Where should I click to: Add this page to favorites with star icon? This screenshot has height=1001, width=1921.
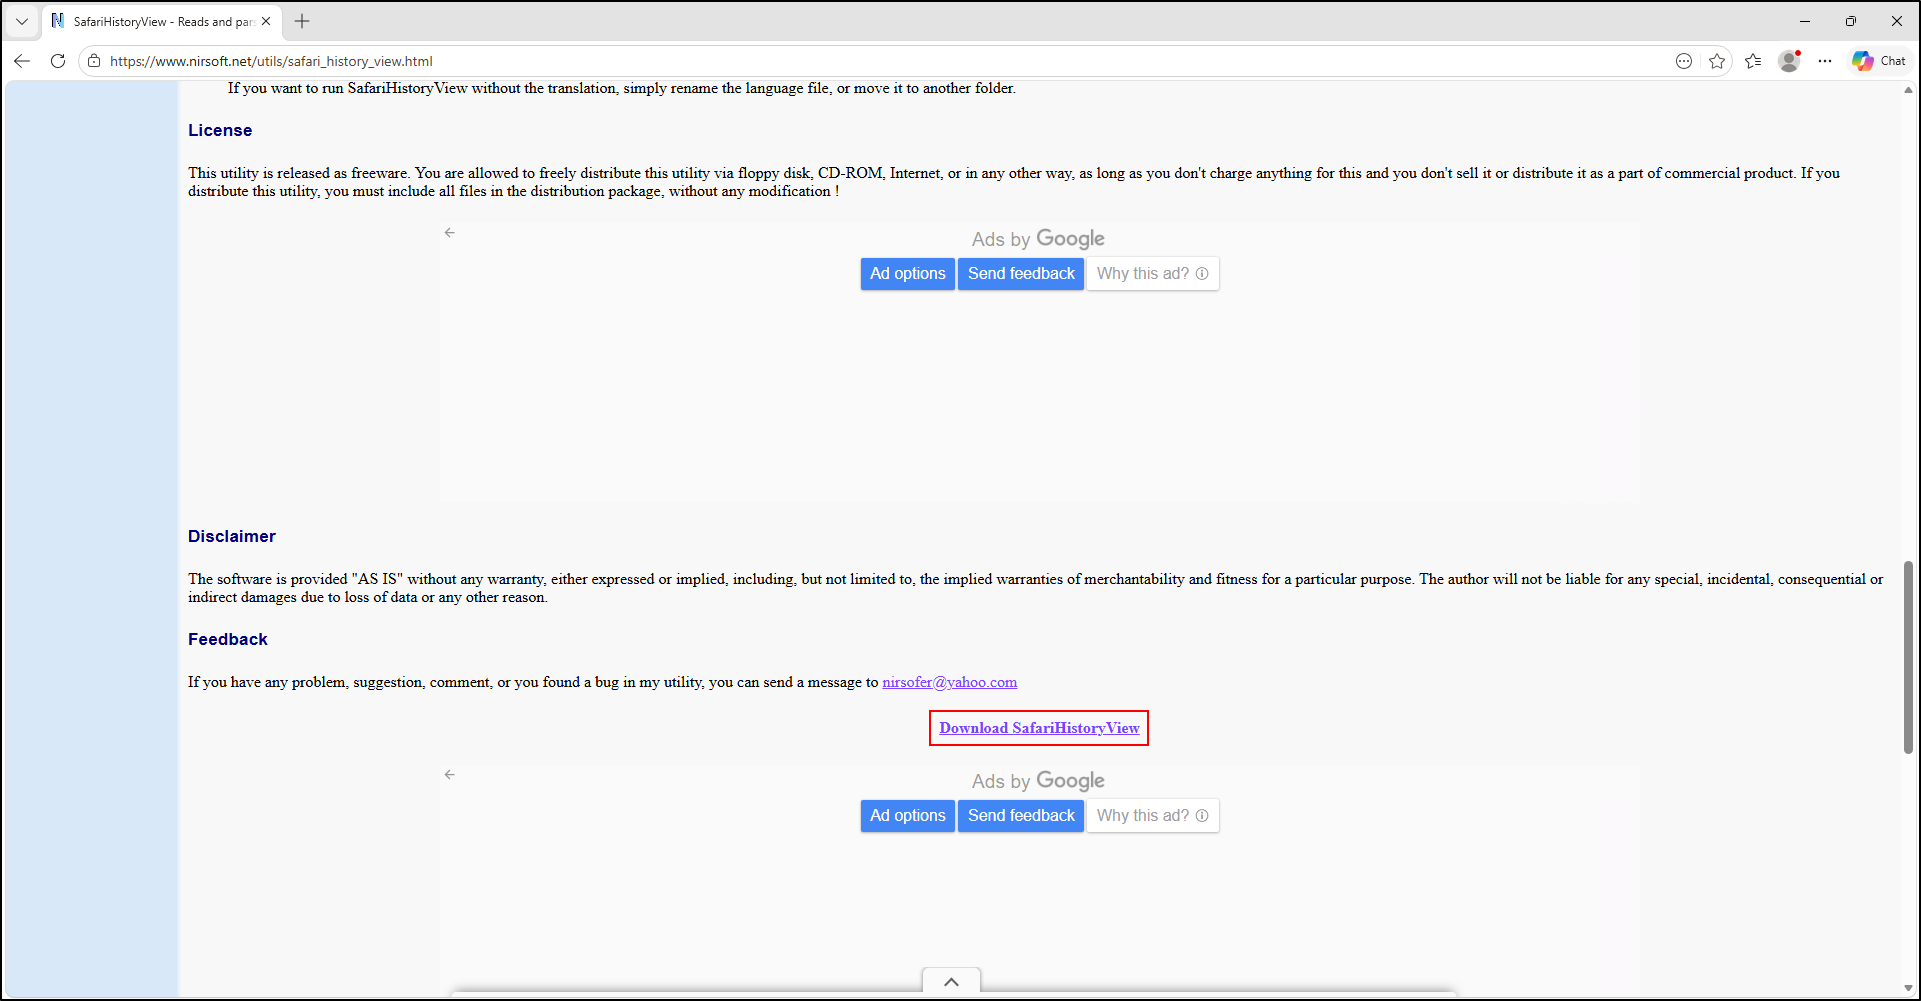tap(1717, 61)
